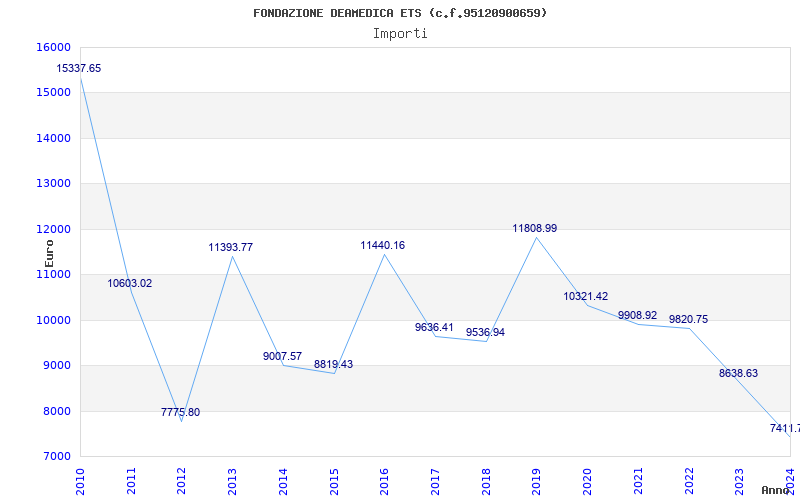The image size is (800, 500).
Task: Click x-axis year 2016
Action: (x=384, y=481)
